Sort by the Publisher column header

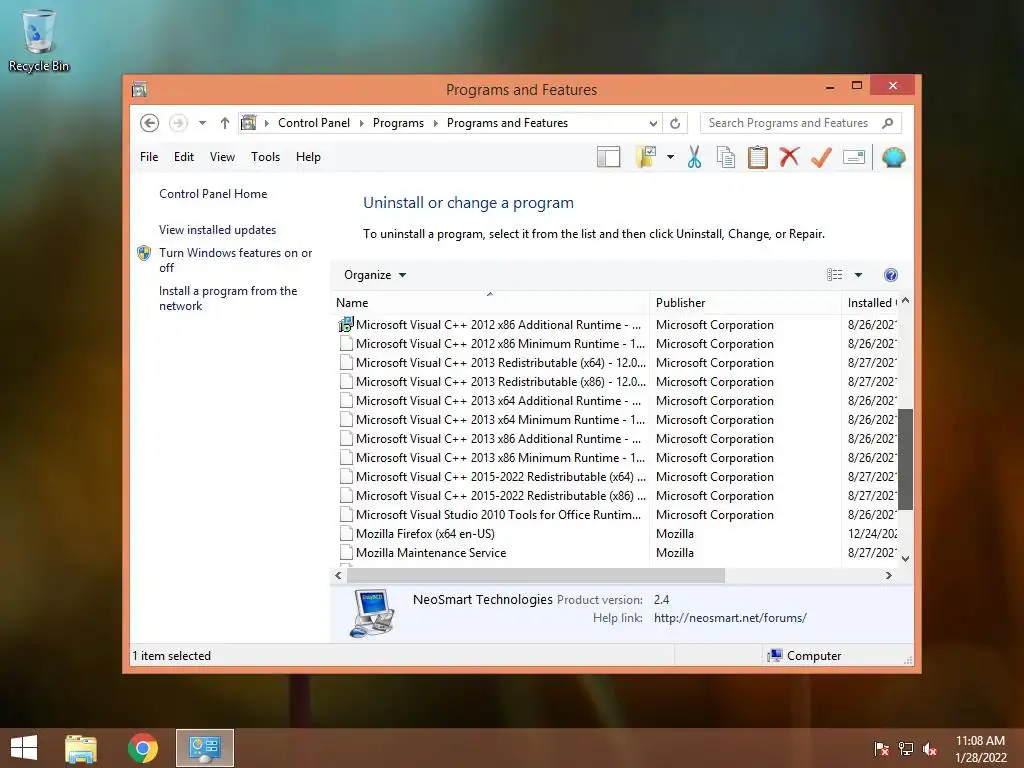[745, 303]
